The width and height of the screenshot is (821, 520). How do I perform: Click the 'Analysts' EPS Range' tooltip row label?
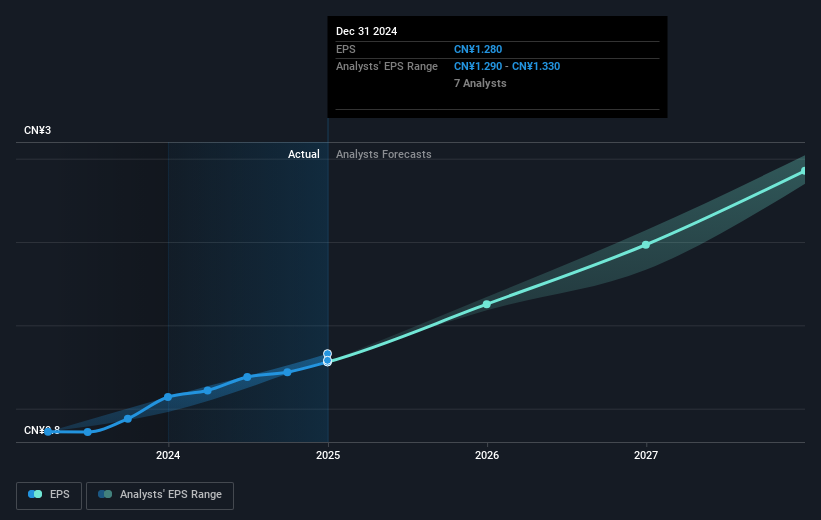pos(387,67)
